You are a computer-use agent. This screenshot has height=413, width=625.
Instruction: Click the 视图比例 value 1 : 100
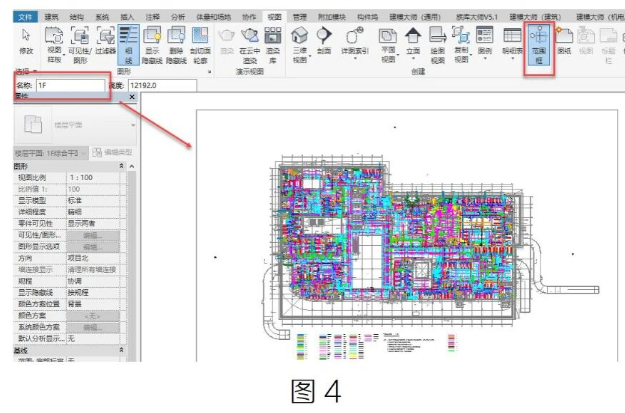click(x=92, y=177)
